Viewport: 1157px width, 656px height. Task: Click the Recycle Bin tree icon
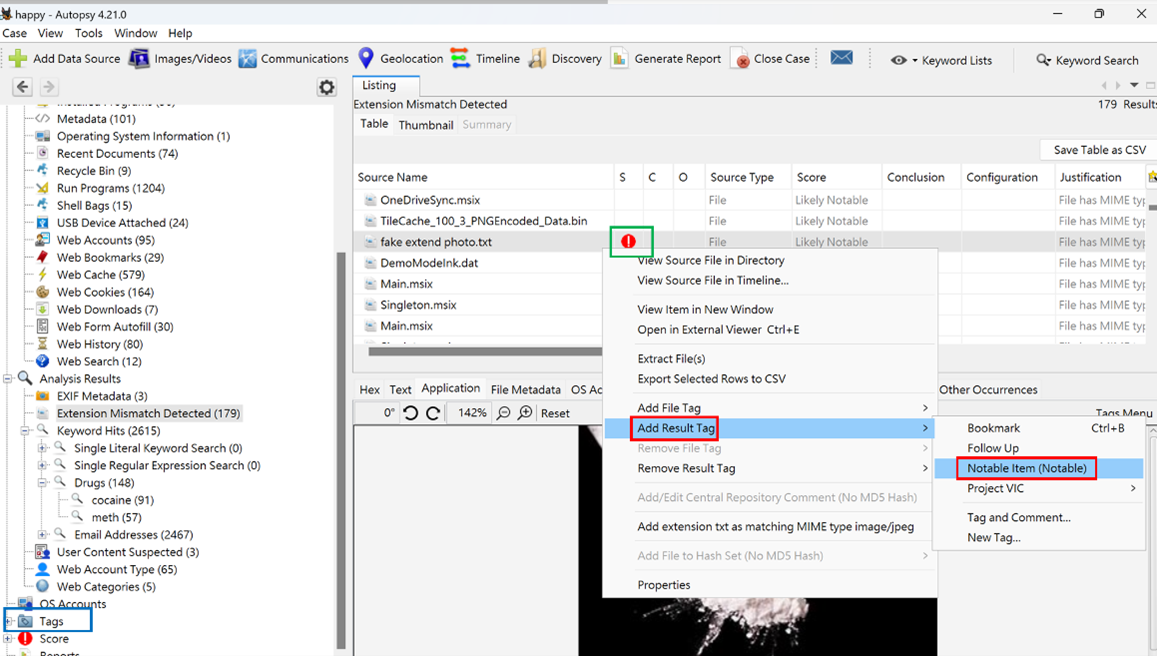coord(43,170)
